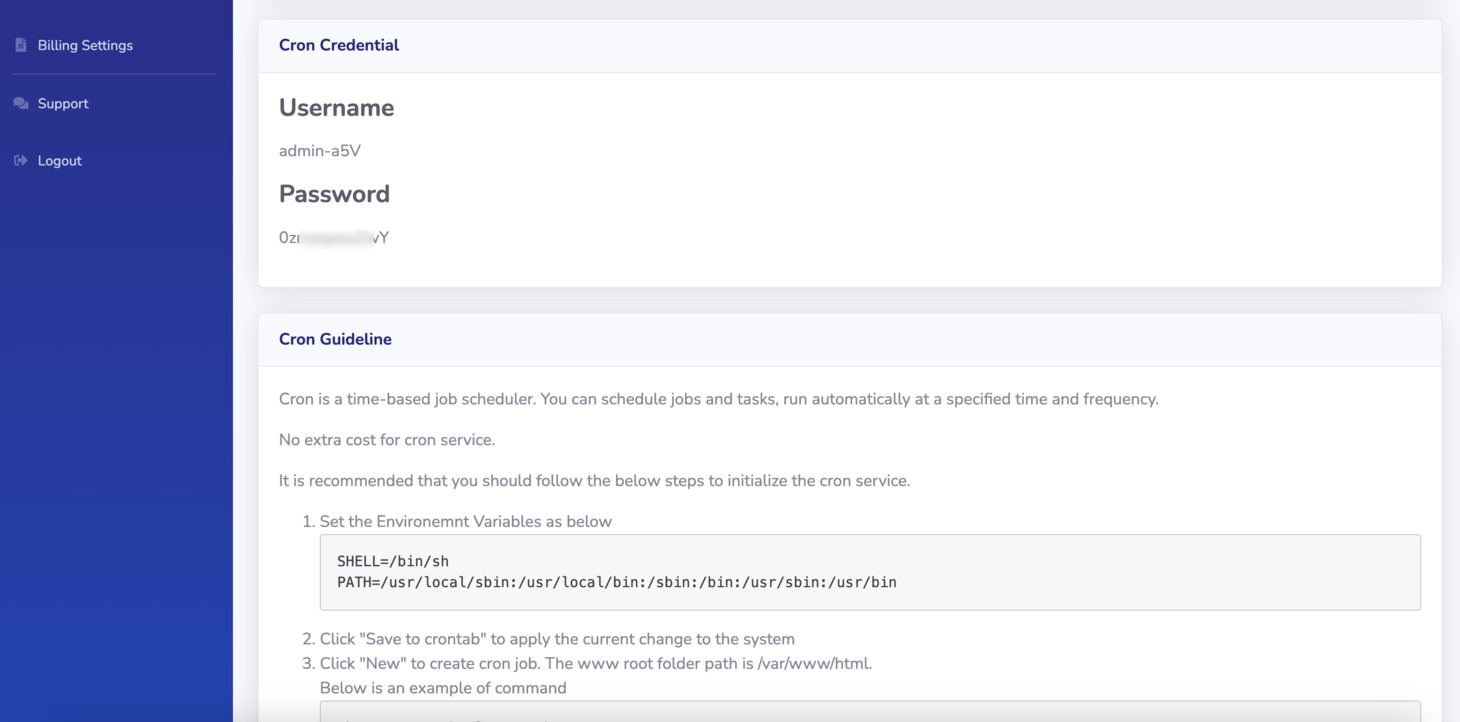This screenshot has width=1460, height=722.
Task: Click the 'Cron is a time-based job scheduler' sentence
Action: click(719, 399)
